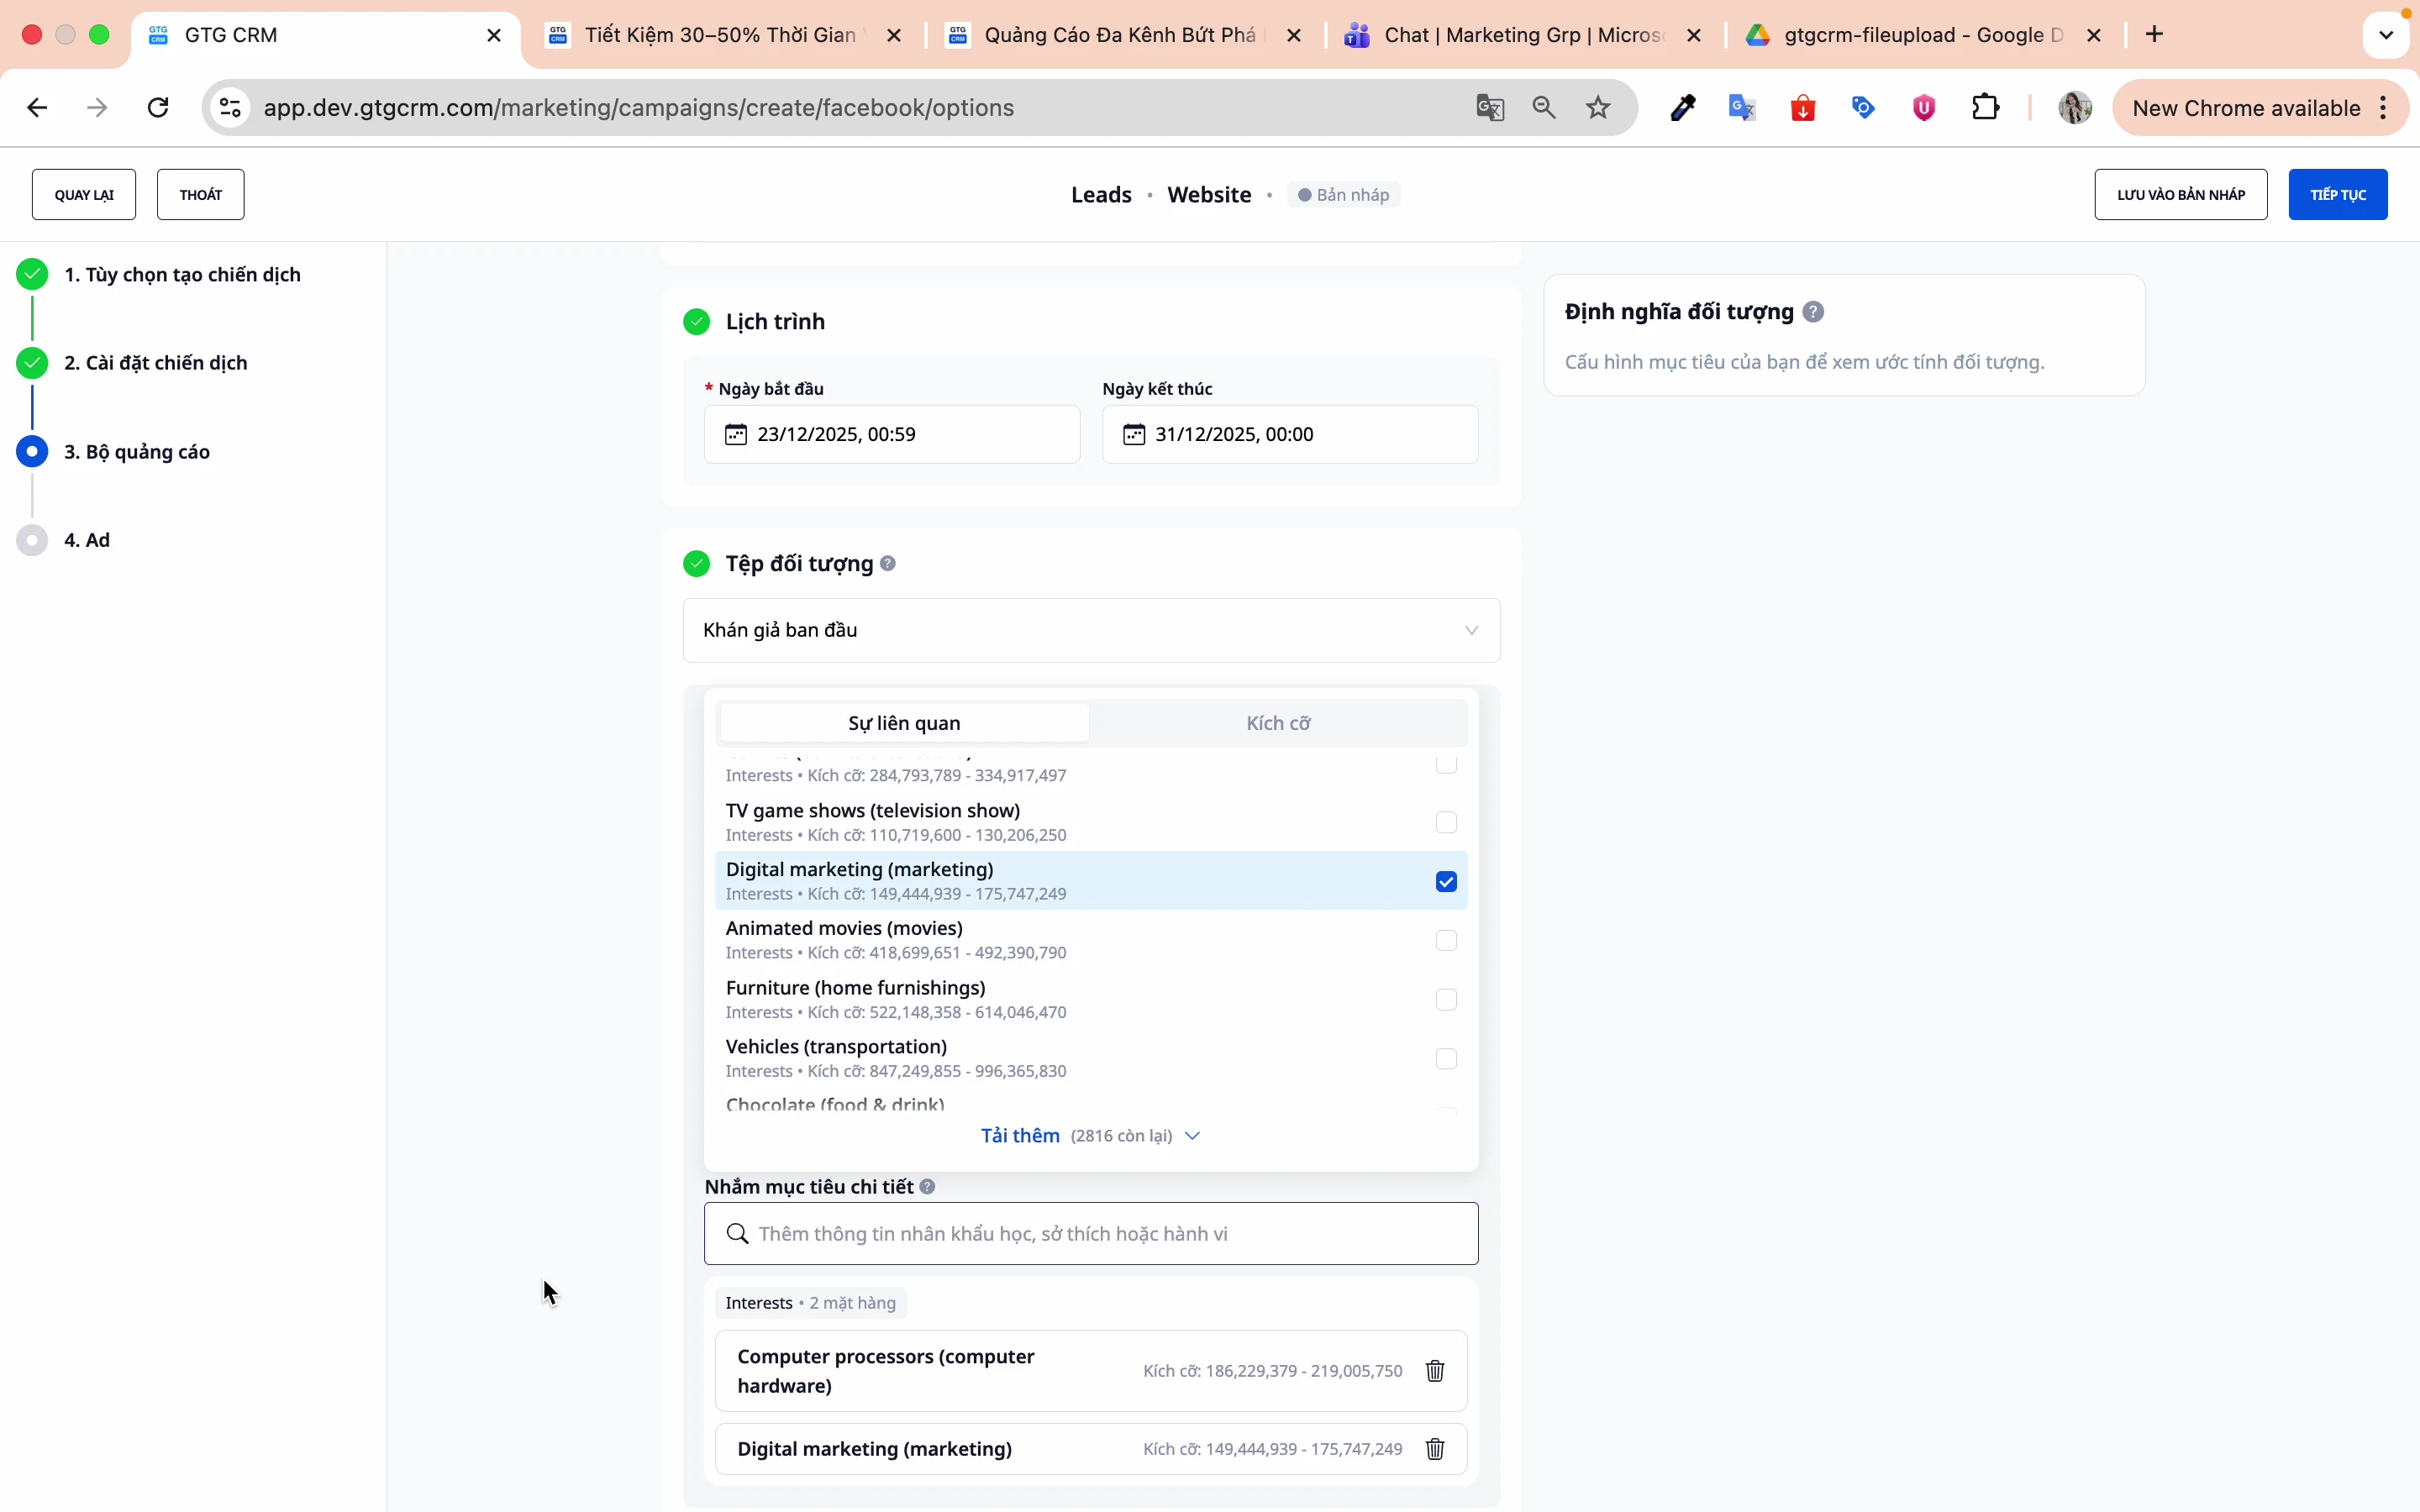Open Ngày kết thúc date picker
This screenshot has width=2420, height=1512.
click(x=1289, y=434)
